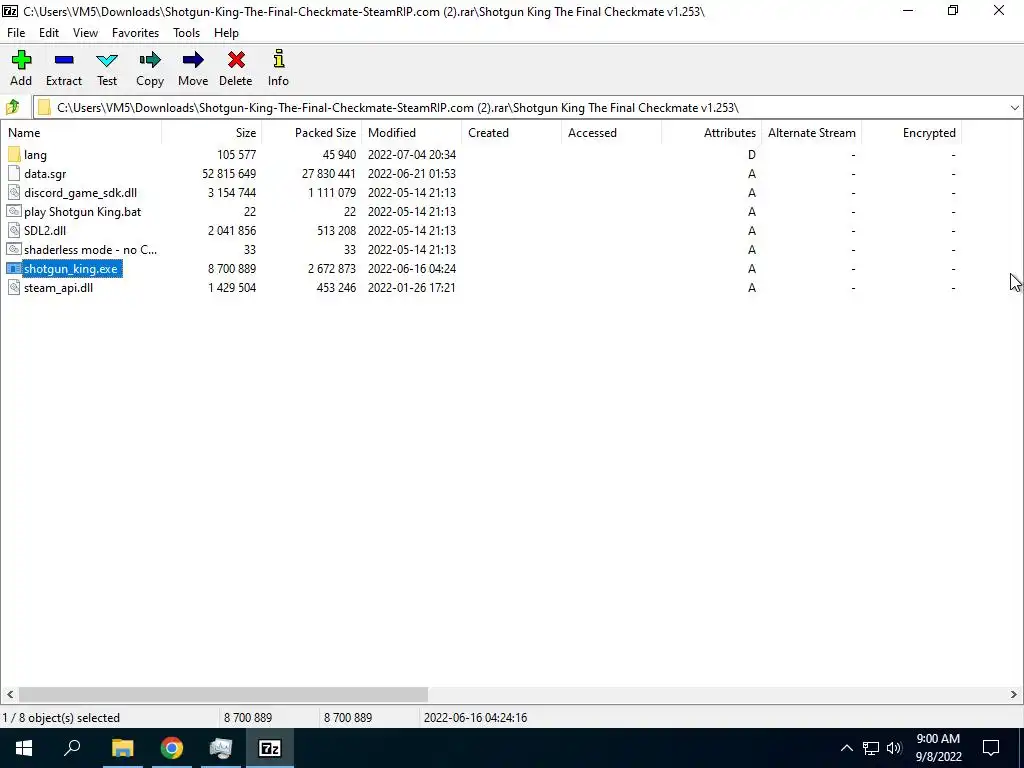Select the play Shotgun King.bat icon
1024x768 pixels.
point(14,212)
